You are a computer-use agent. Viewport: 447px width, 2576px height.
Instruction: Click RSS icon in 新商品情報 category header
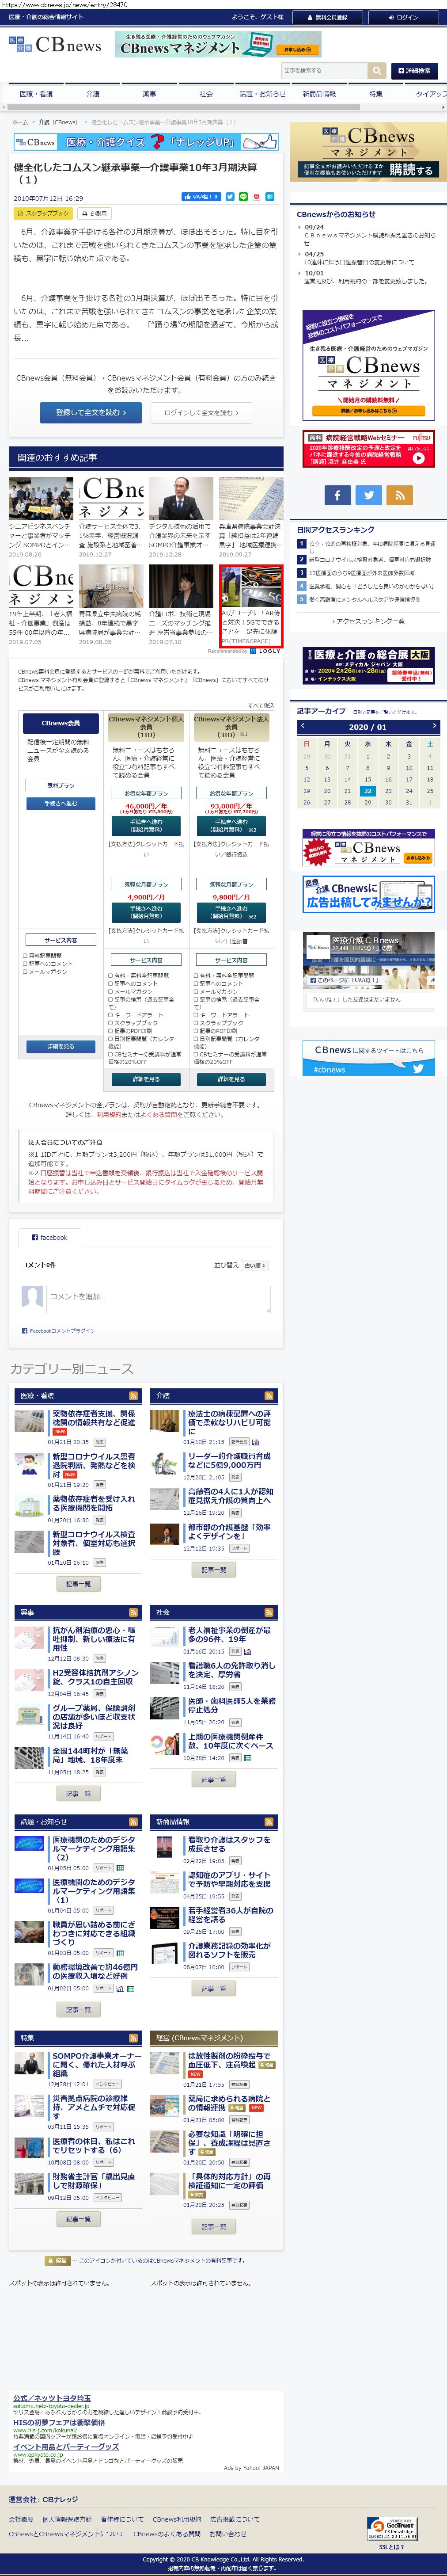(x=269, y=1822)
